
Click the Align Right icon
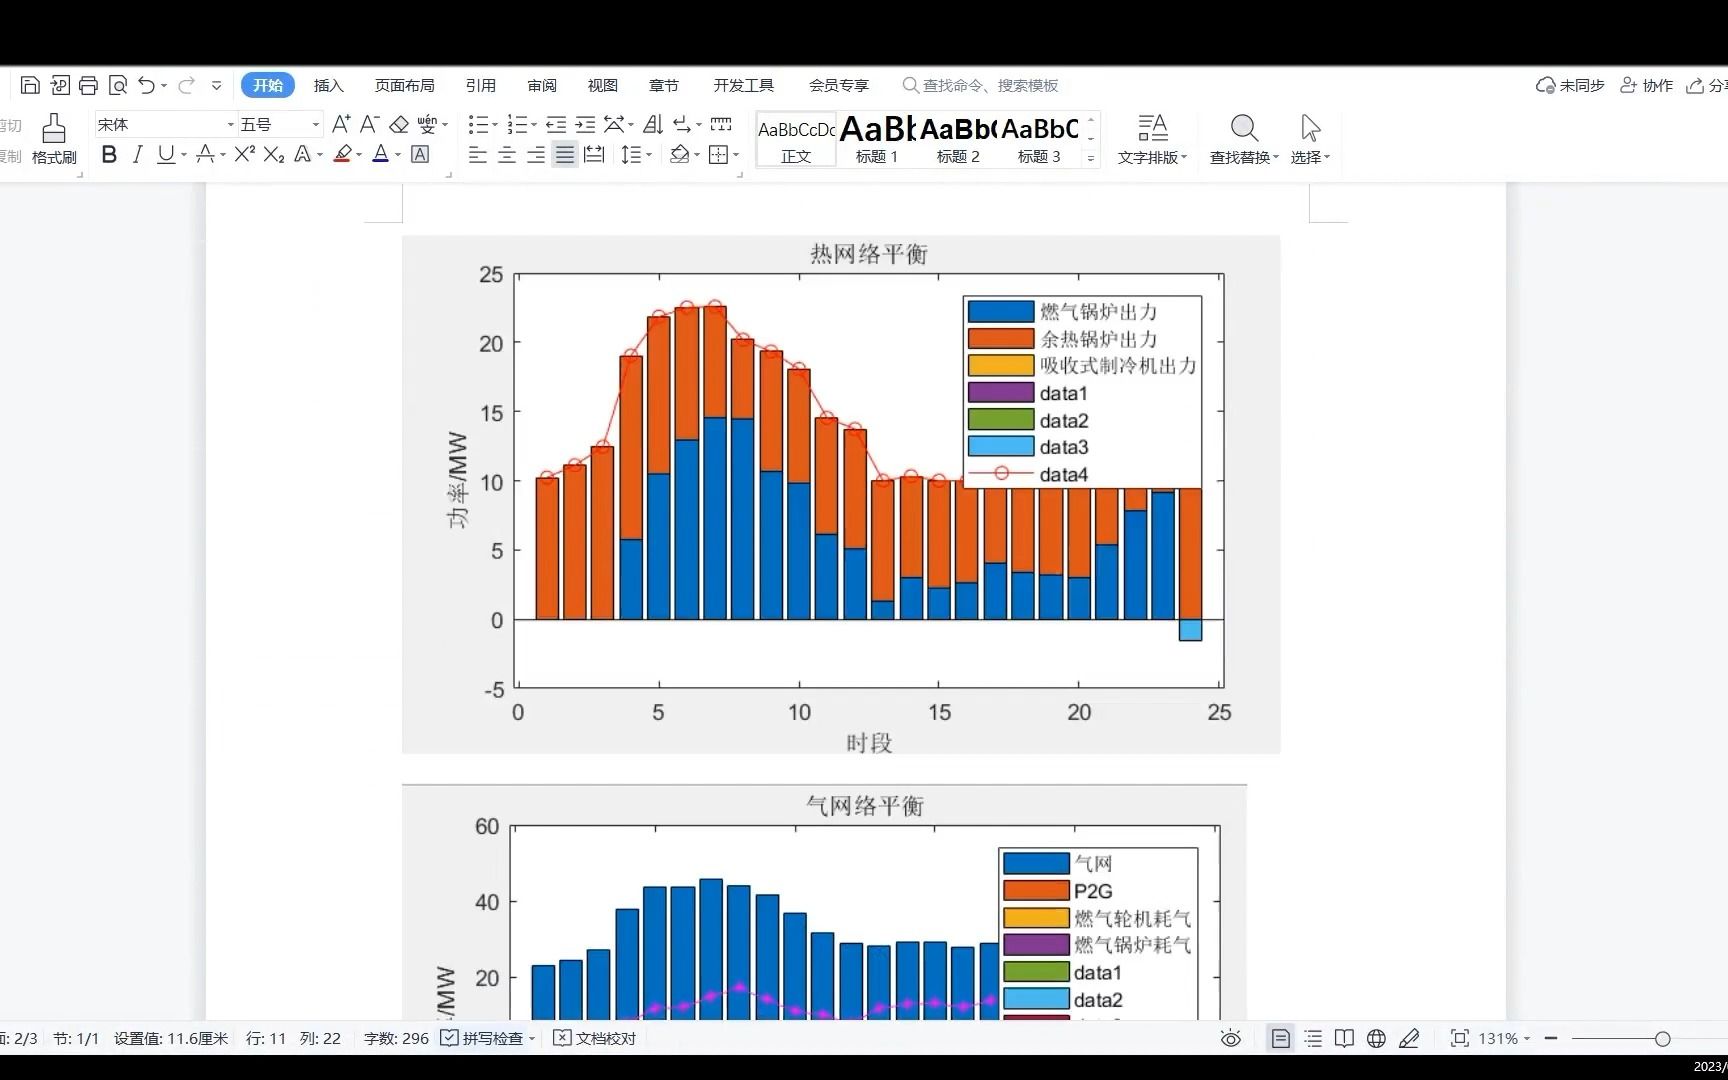[536, 154]
